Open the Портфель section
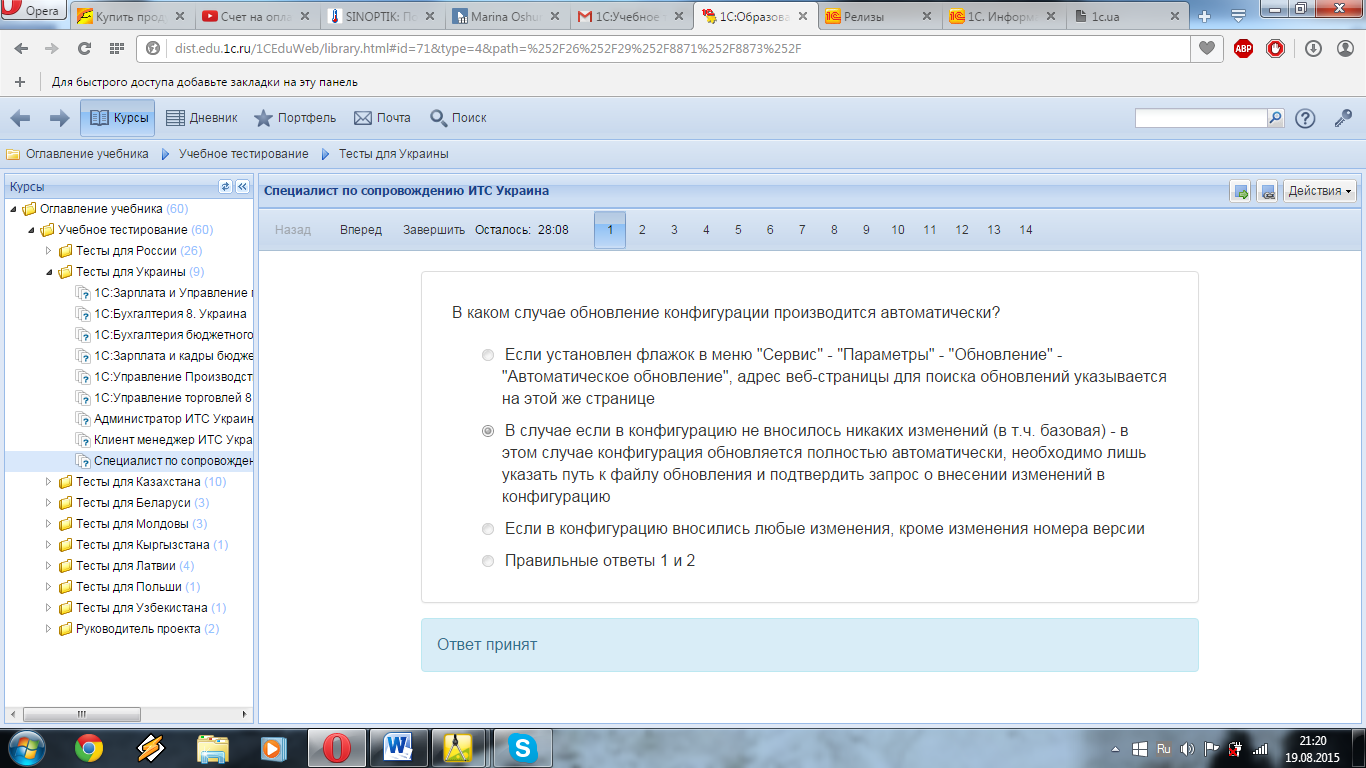Screen dimensions: 1366x768 (294, 118)
